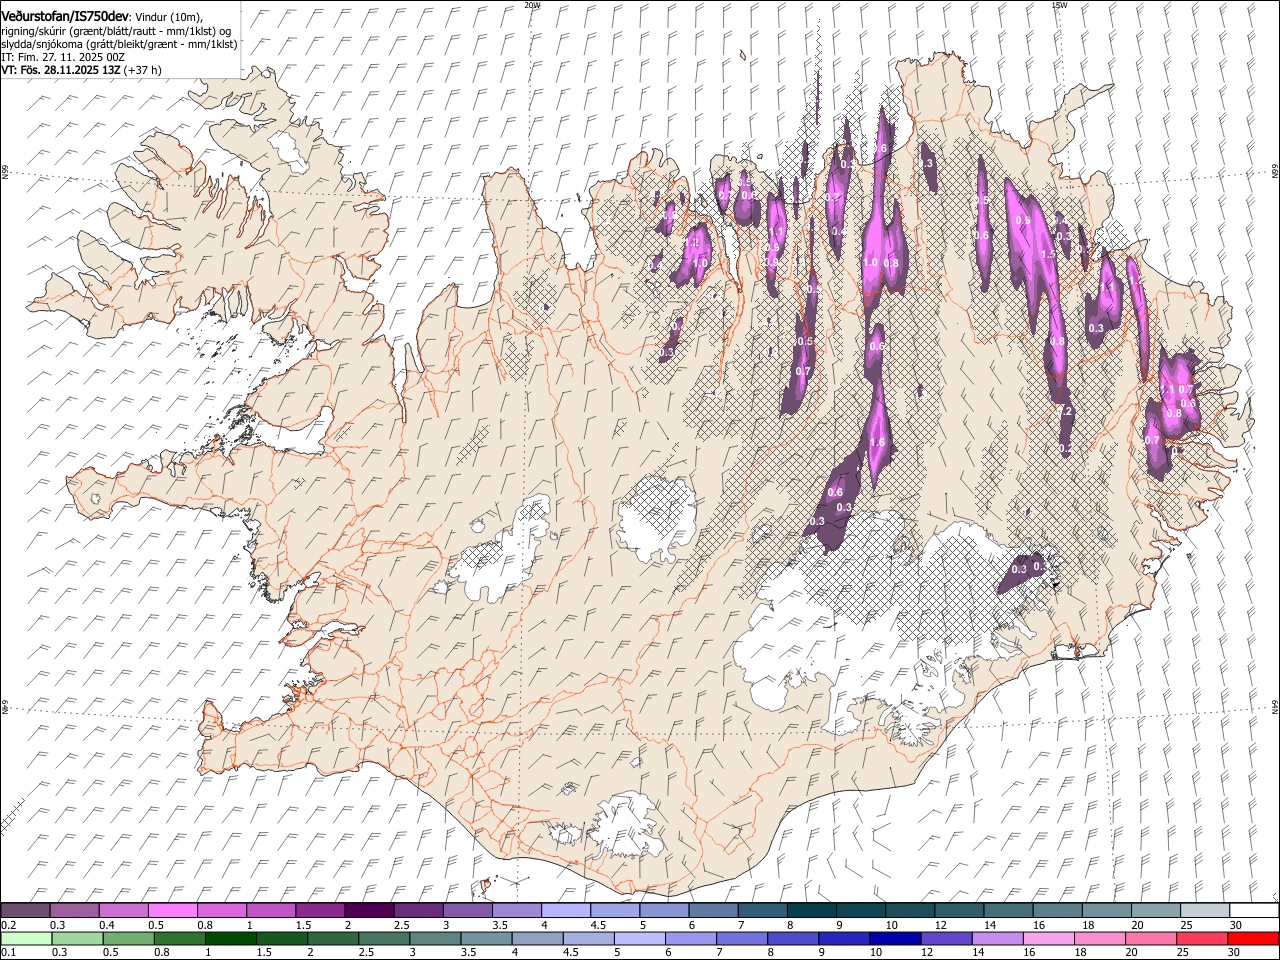Click the 'slydda/snjókoma' legend description line
The height and width of the screenshot is (960, 1280).
pyautogui.click(x=119, y=44)
